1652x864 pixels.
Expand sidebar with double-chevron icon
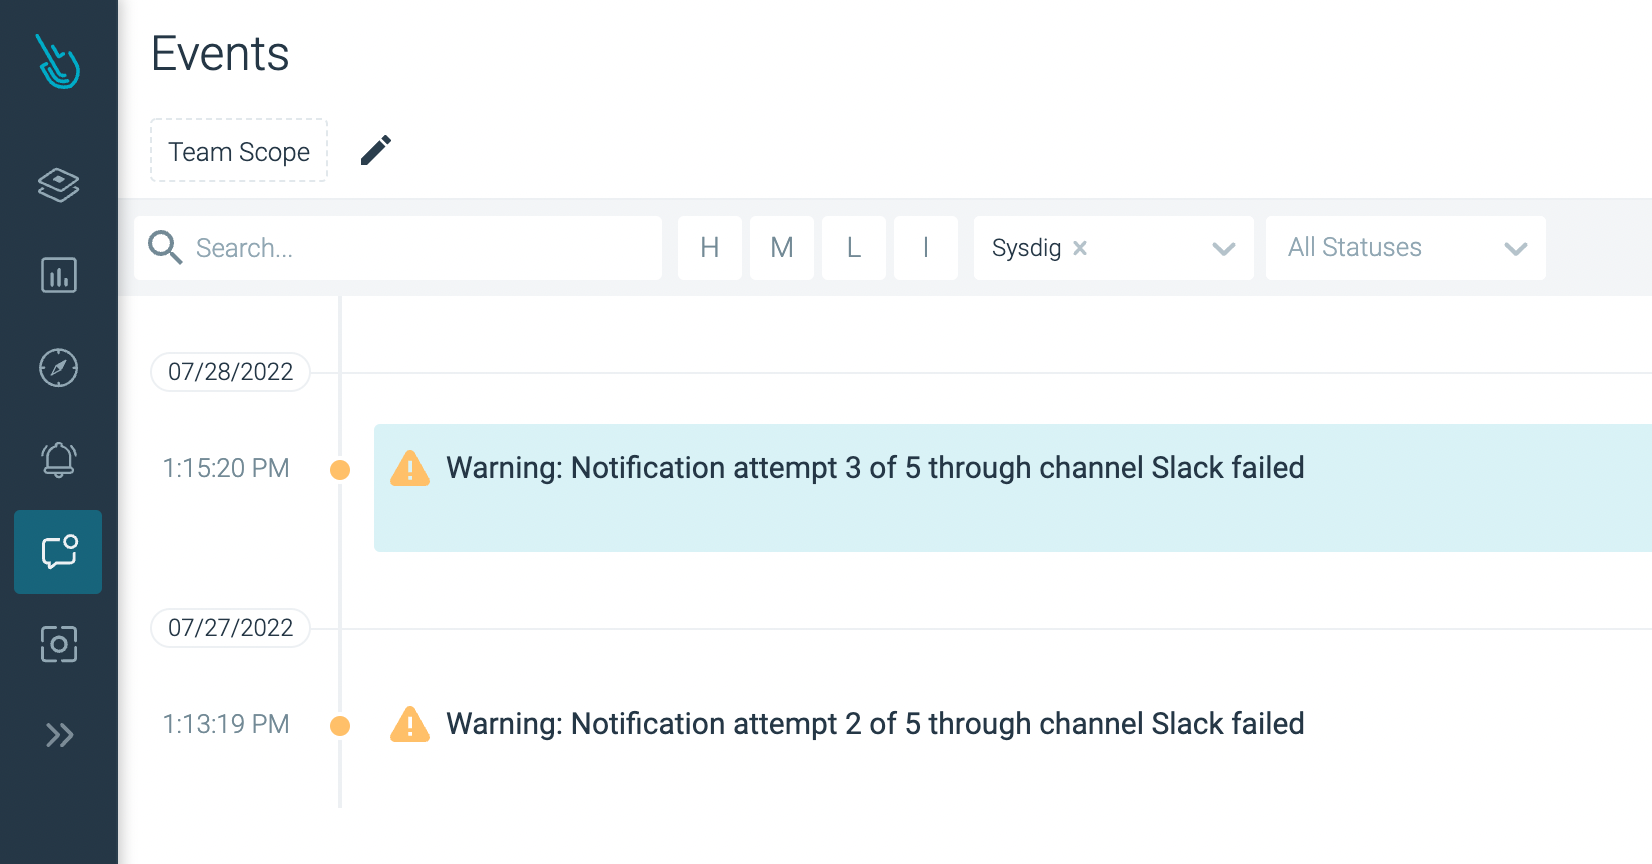coord(58,736)
